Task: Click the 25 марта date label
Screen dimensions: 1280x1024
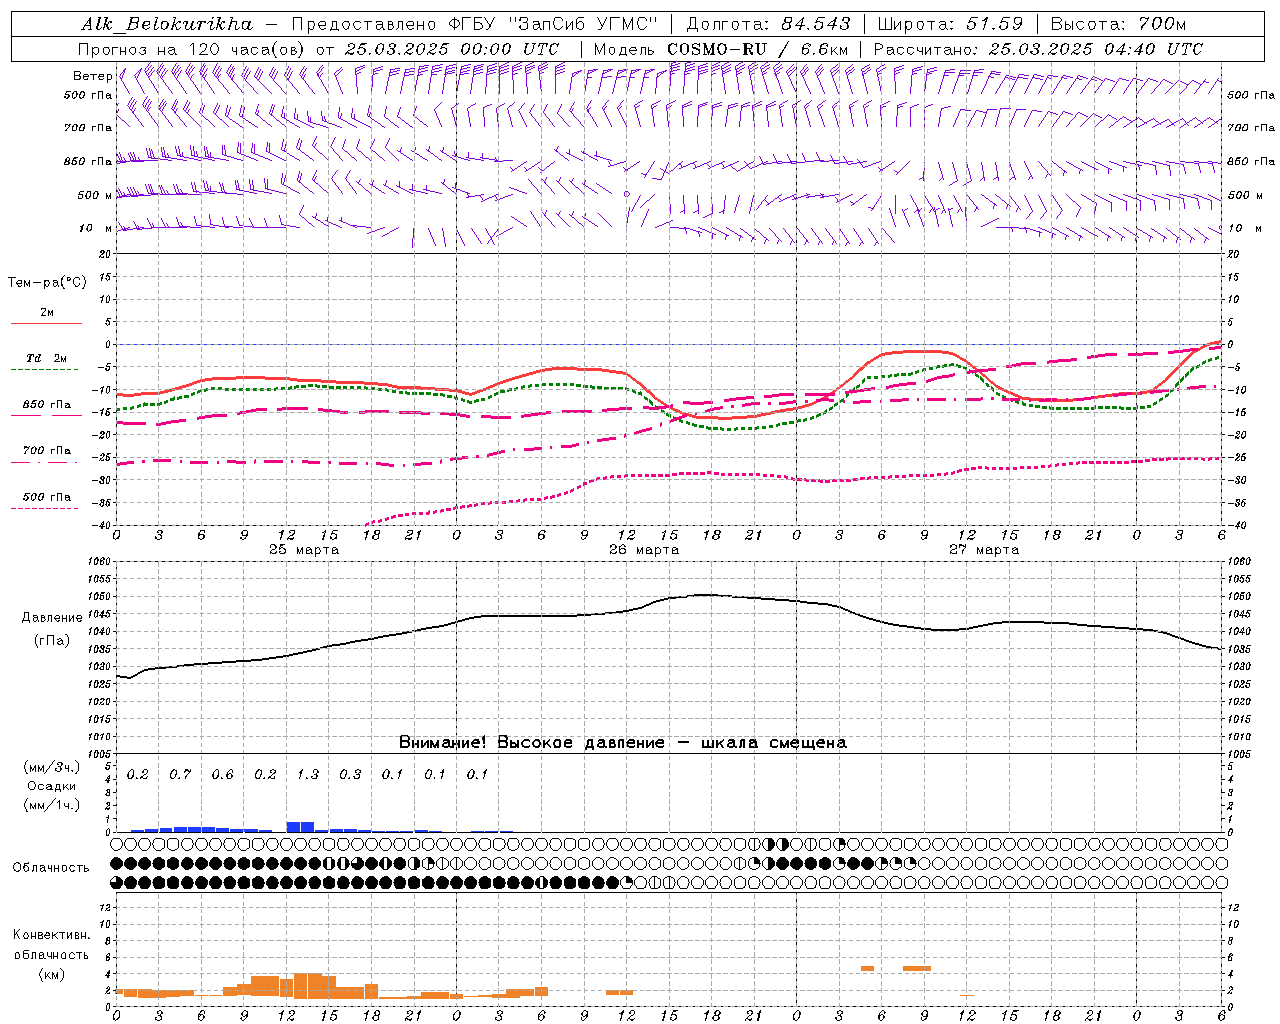Action: tap(304, 550)
